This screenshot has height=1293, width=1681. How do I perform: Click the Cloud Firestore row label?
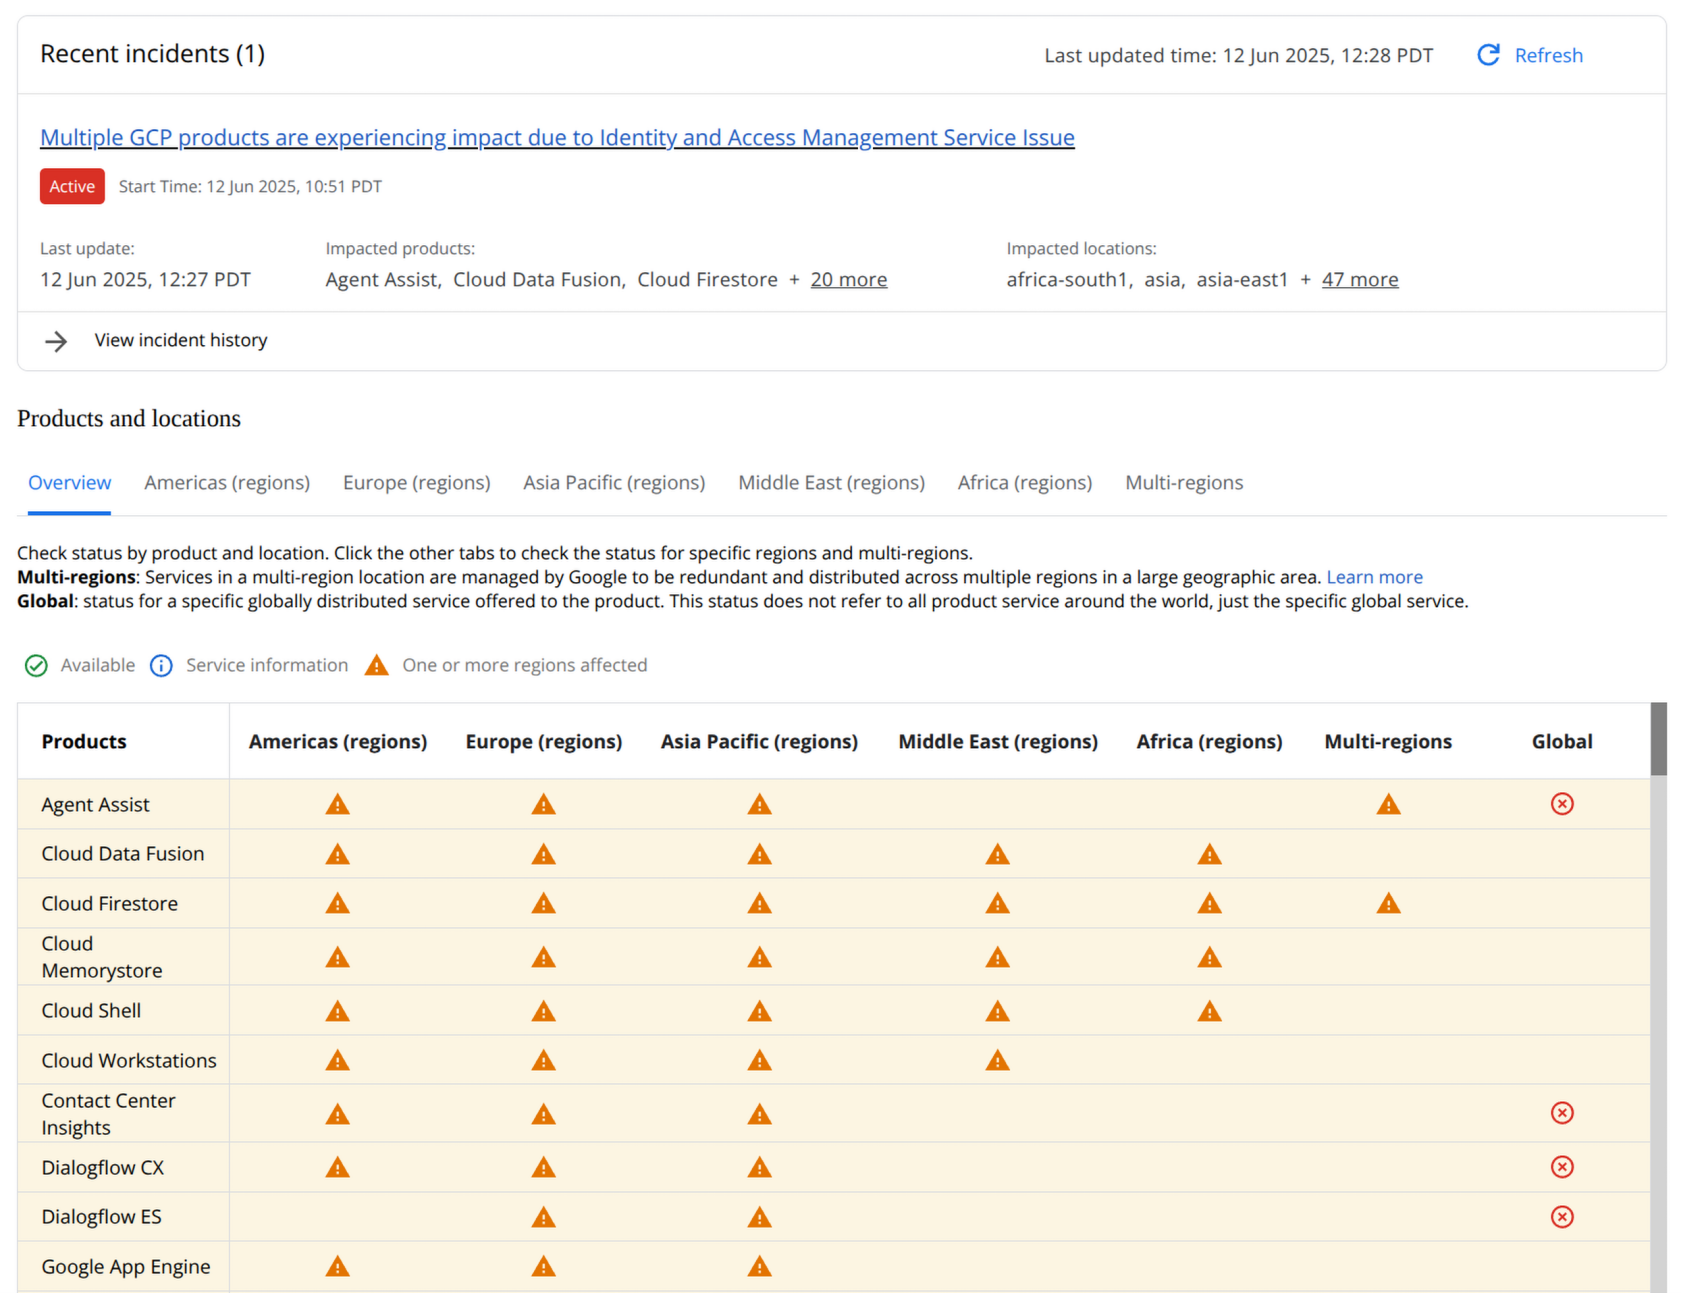pyautogui.click(x=110, y=904)
